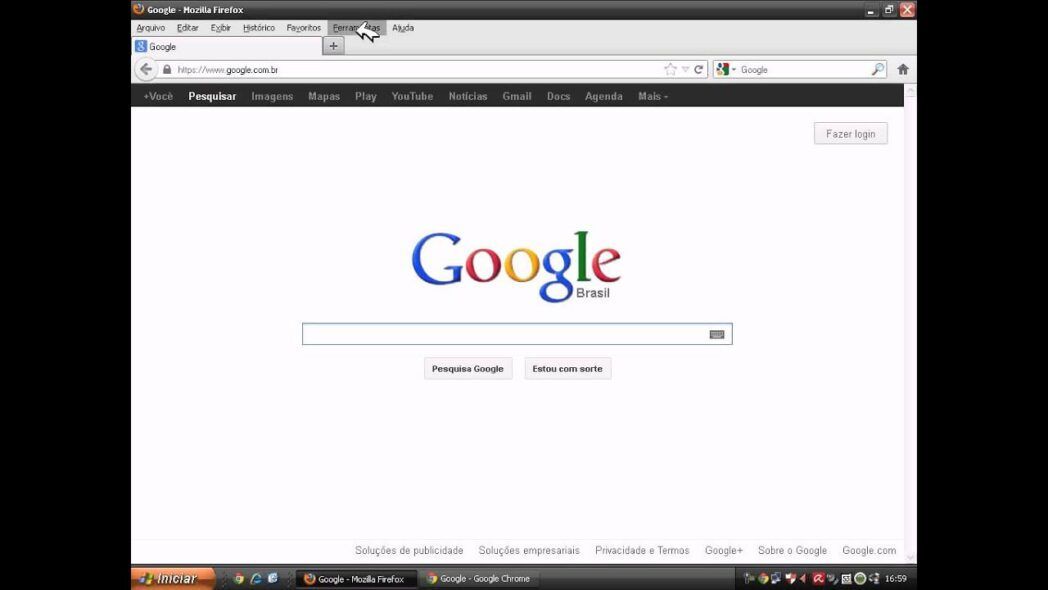
Task: Click the address bar URL field
Action: pos(418,69)
